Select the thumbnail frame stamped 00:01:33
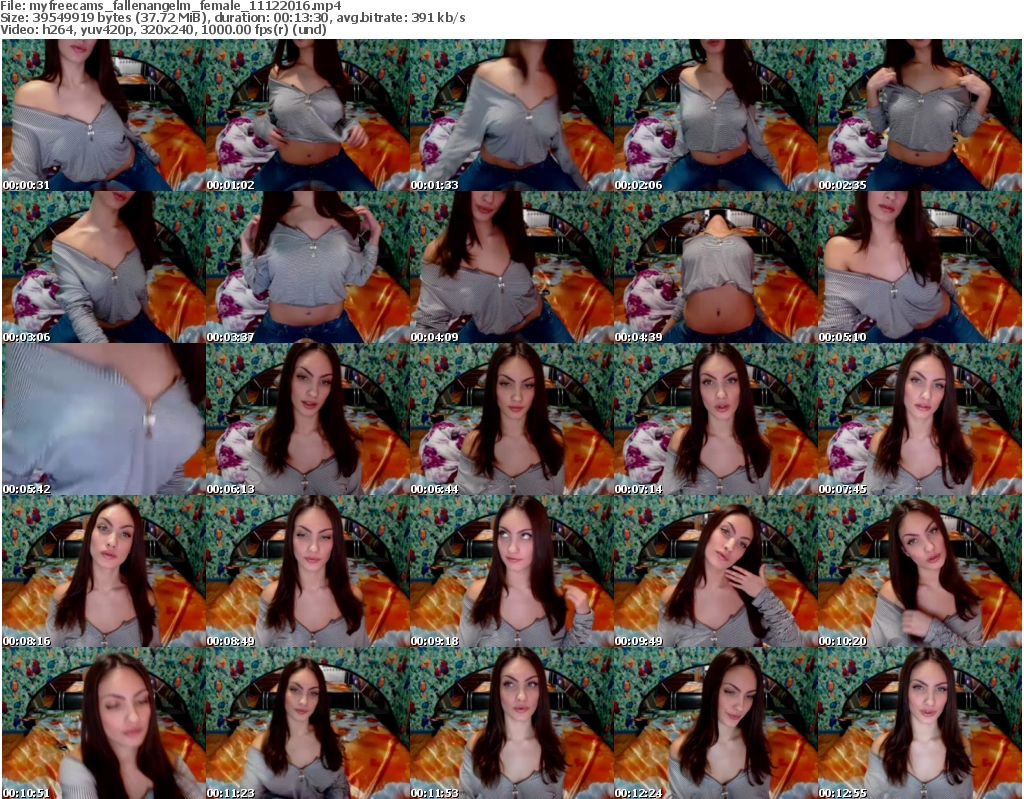Image resolution: width=1024 pixels, height=799 pixels. 511,115
